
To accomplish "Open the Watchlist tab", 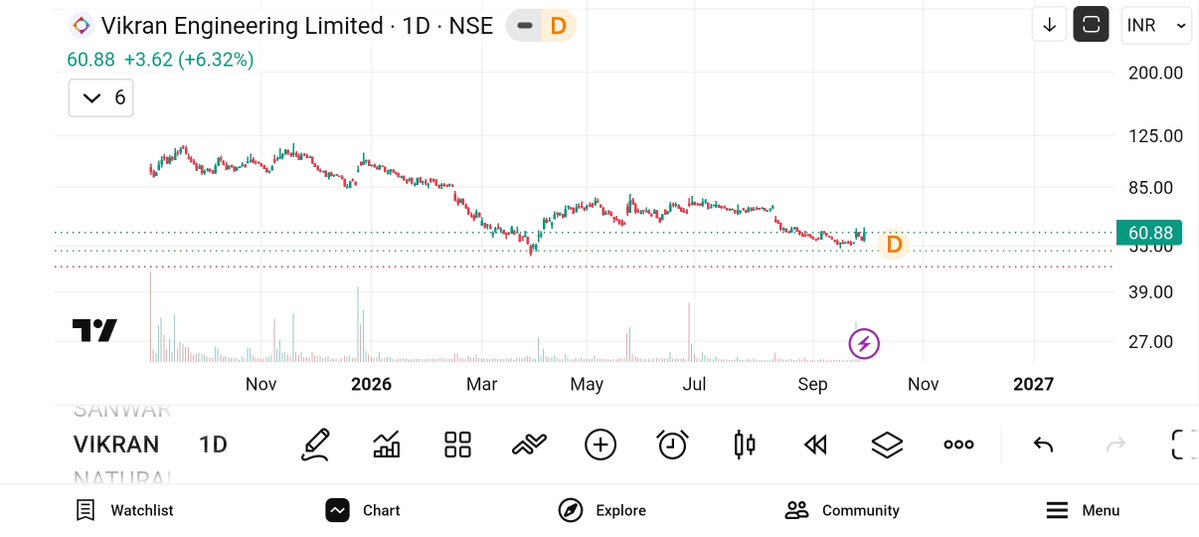I will pyautogui.click(x=125, y=510).
